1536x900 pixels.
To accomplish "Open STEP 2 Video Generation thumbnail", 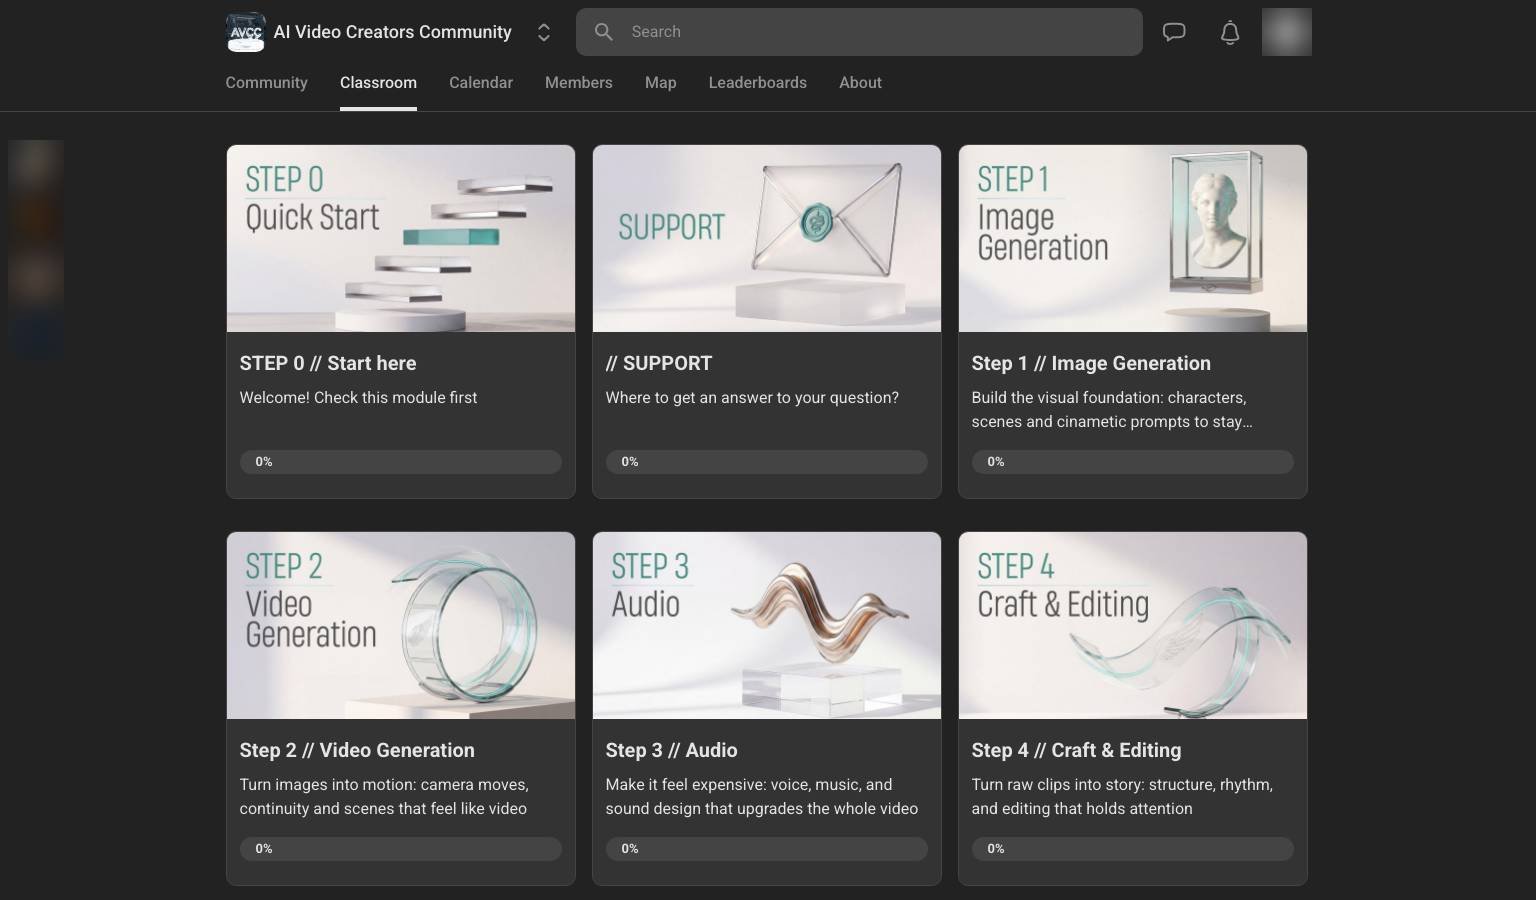I will pos(401,625).
